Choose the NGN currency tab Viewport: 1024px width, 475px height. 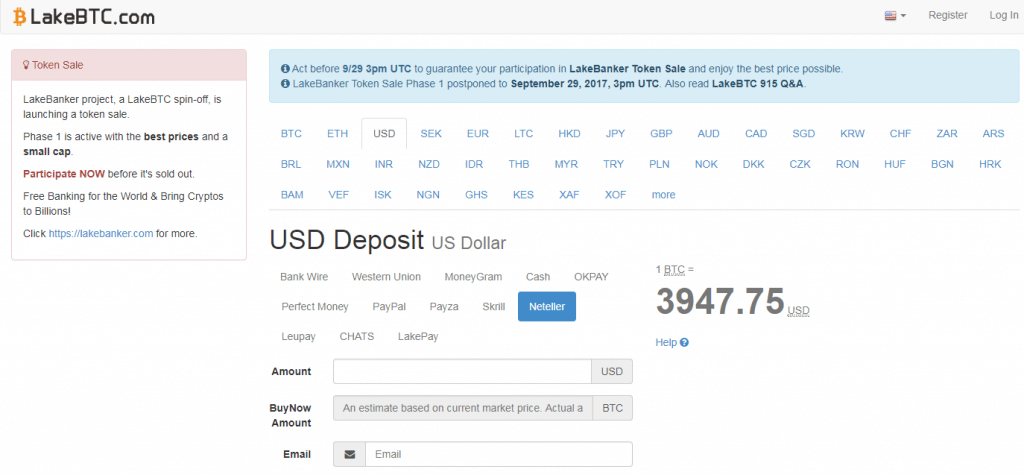coord(428,195)
